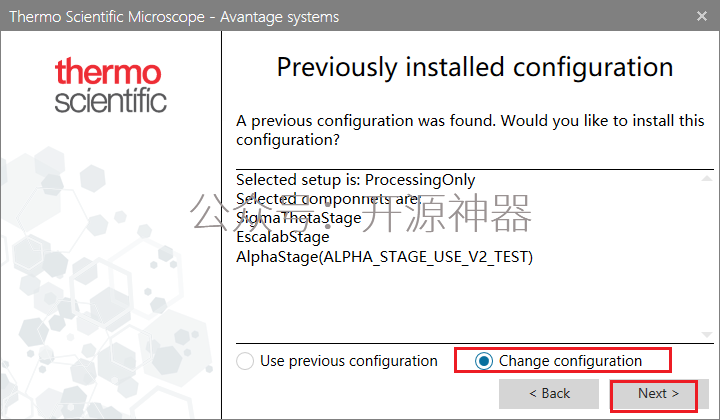Select the Change configuration radio circle
Image resolution: width=720 pixels, height=420 pixels.
point(484,361)
